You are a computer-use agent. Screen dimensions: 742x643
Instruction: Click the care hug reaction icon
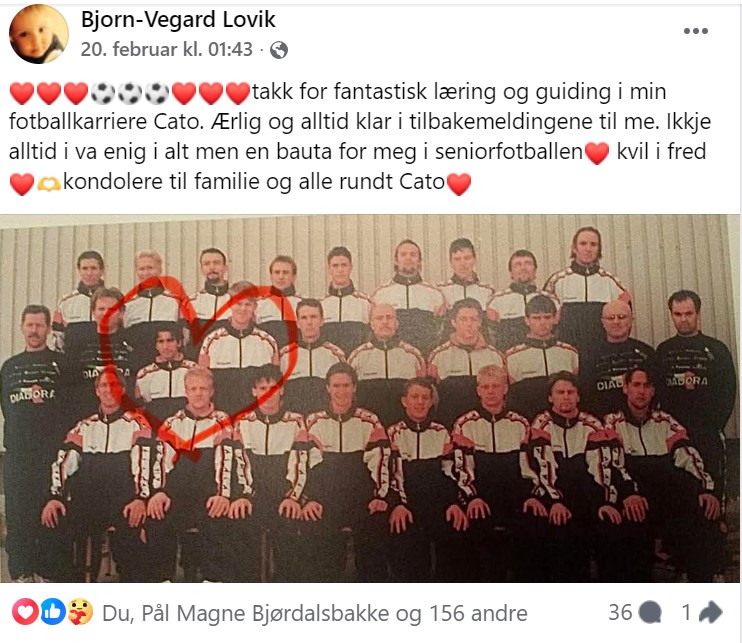coord(80,612)
